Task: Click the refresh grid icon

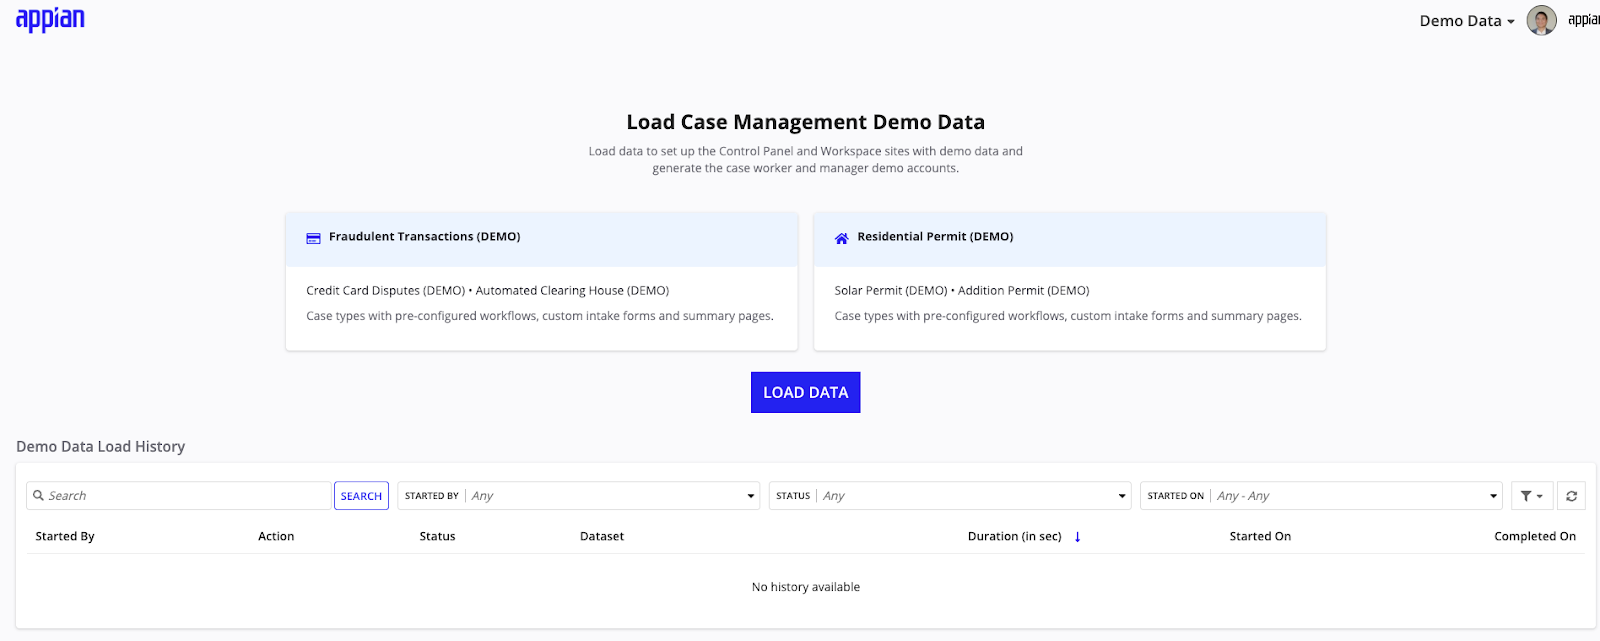Action: [x=1571, y=496]
